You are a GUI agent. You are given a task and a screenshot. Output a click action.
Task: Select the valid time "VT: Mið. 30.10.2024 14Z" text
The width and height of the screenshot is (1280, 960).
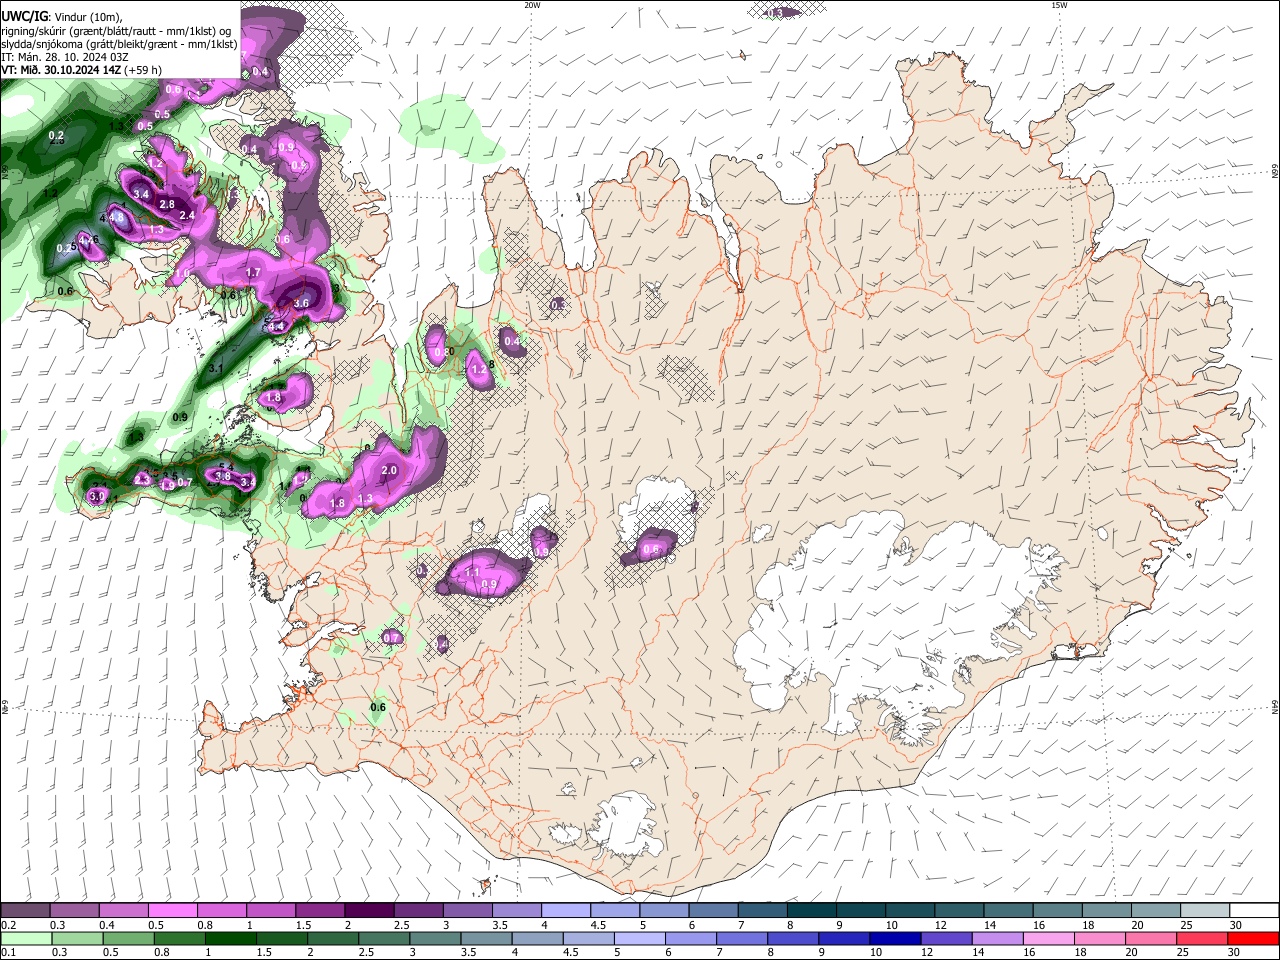pos(61,71)
